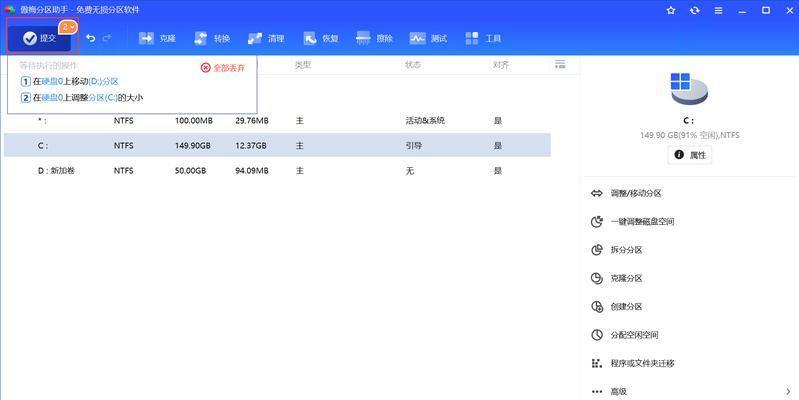The image size is (799, 400).
Task: Click the 50.00GB capacity cell
Action: click(x=191, y=171)
